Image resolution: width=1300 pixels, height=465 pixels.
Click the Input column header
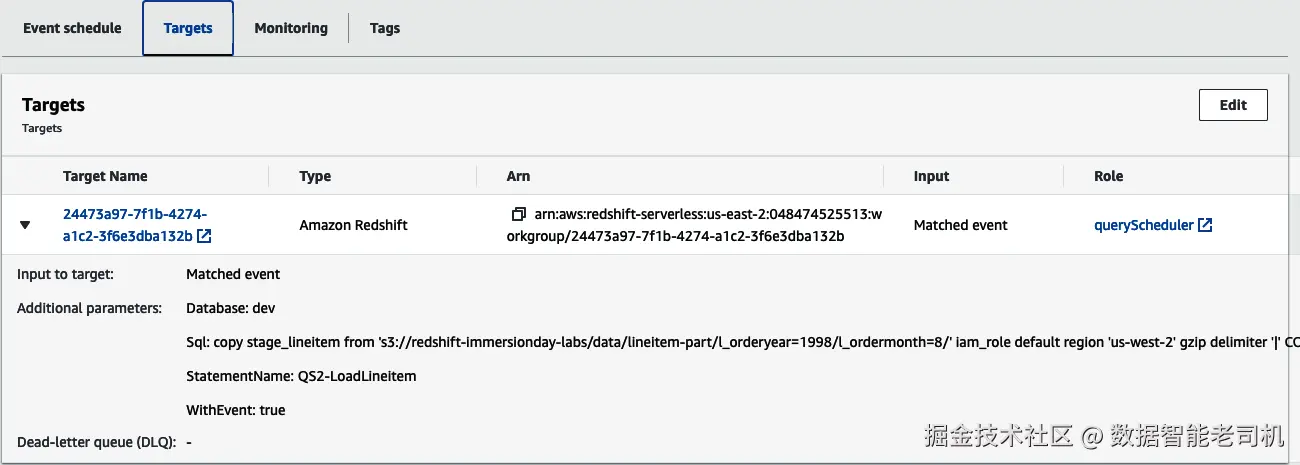click(931, 176)
